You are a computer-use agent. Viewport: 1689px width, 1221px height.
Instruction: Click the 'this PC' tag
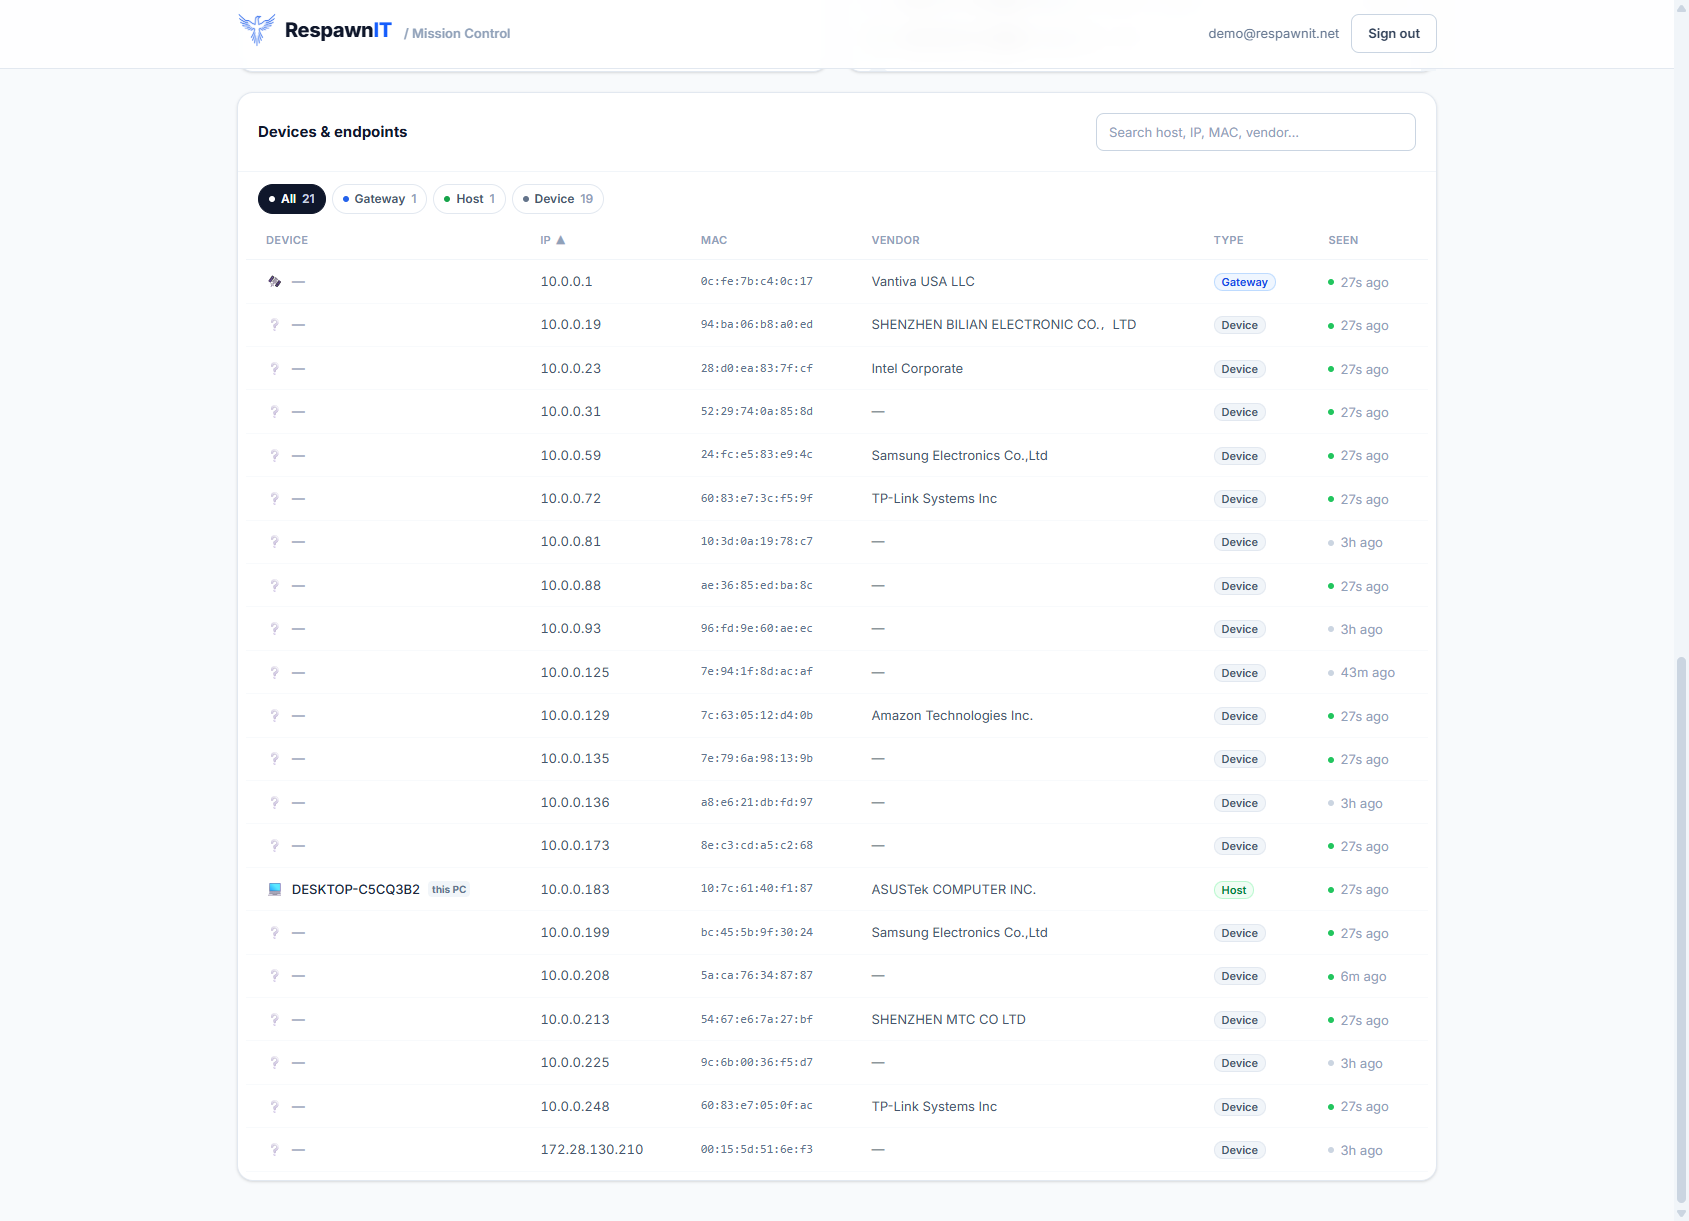(x=449, y=890)
